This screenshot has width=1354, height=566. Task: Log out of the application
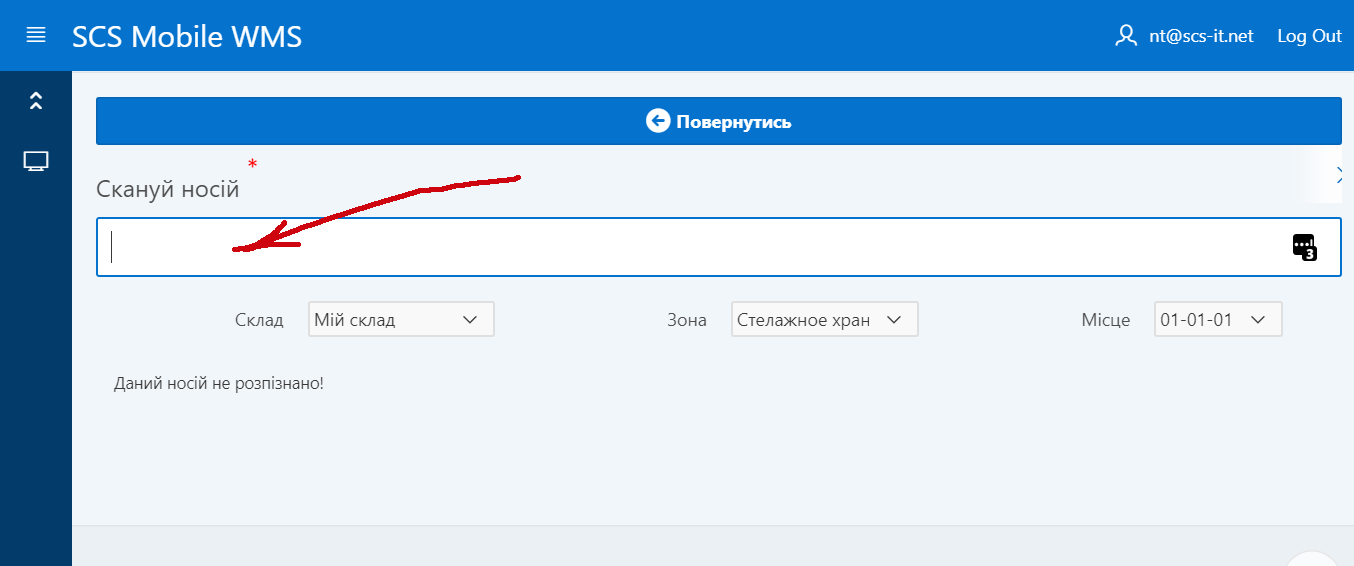pyautogui.click(x=1309, y=36)
